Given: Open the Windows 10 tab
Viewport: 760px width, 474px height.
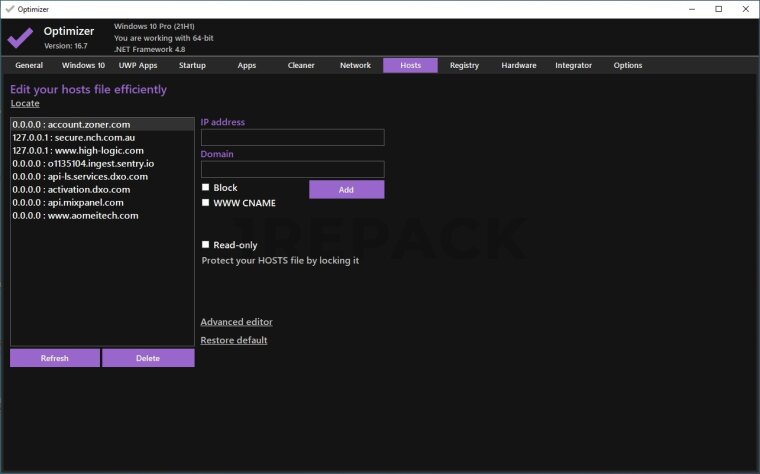Looking at the screenshot, I should click(x=83, y=66).
